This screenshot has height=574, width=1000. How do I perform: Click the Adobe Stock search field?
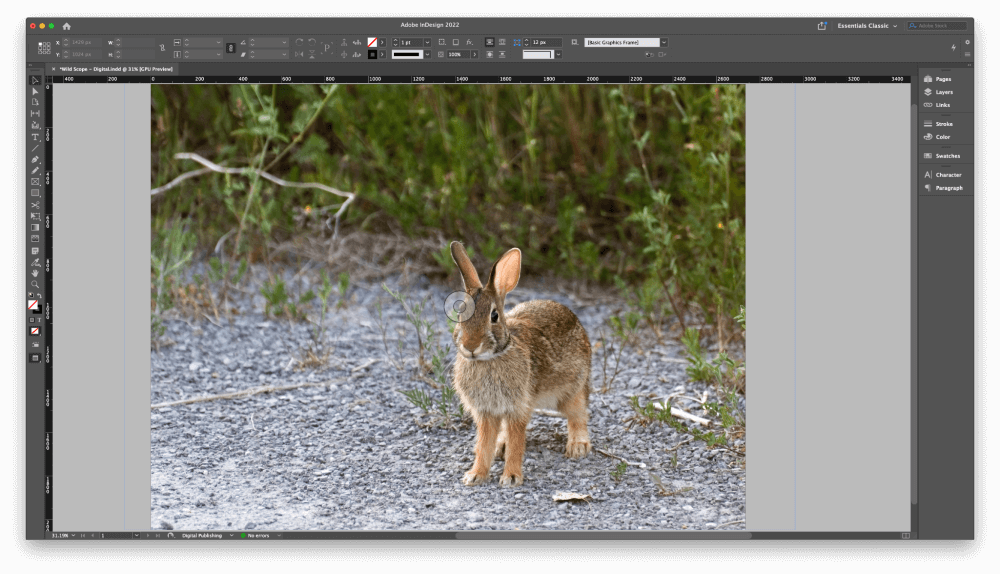(x=937, y=26)
